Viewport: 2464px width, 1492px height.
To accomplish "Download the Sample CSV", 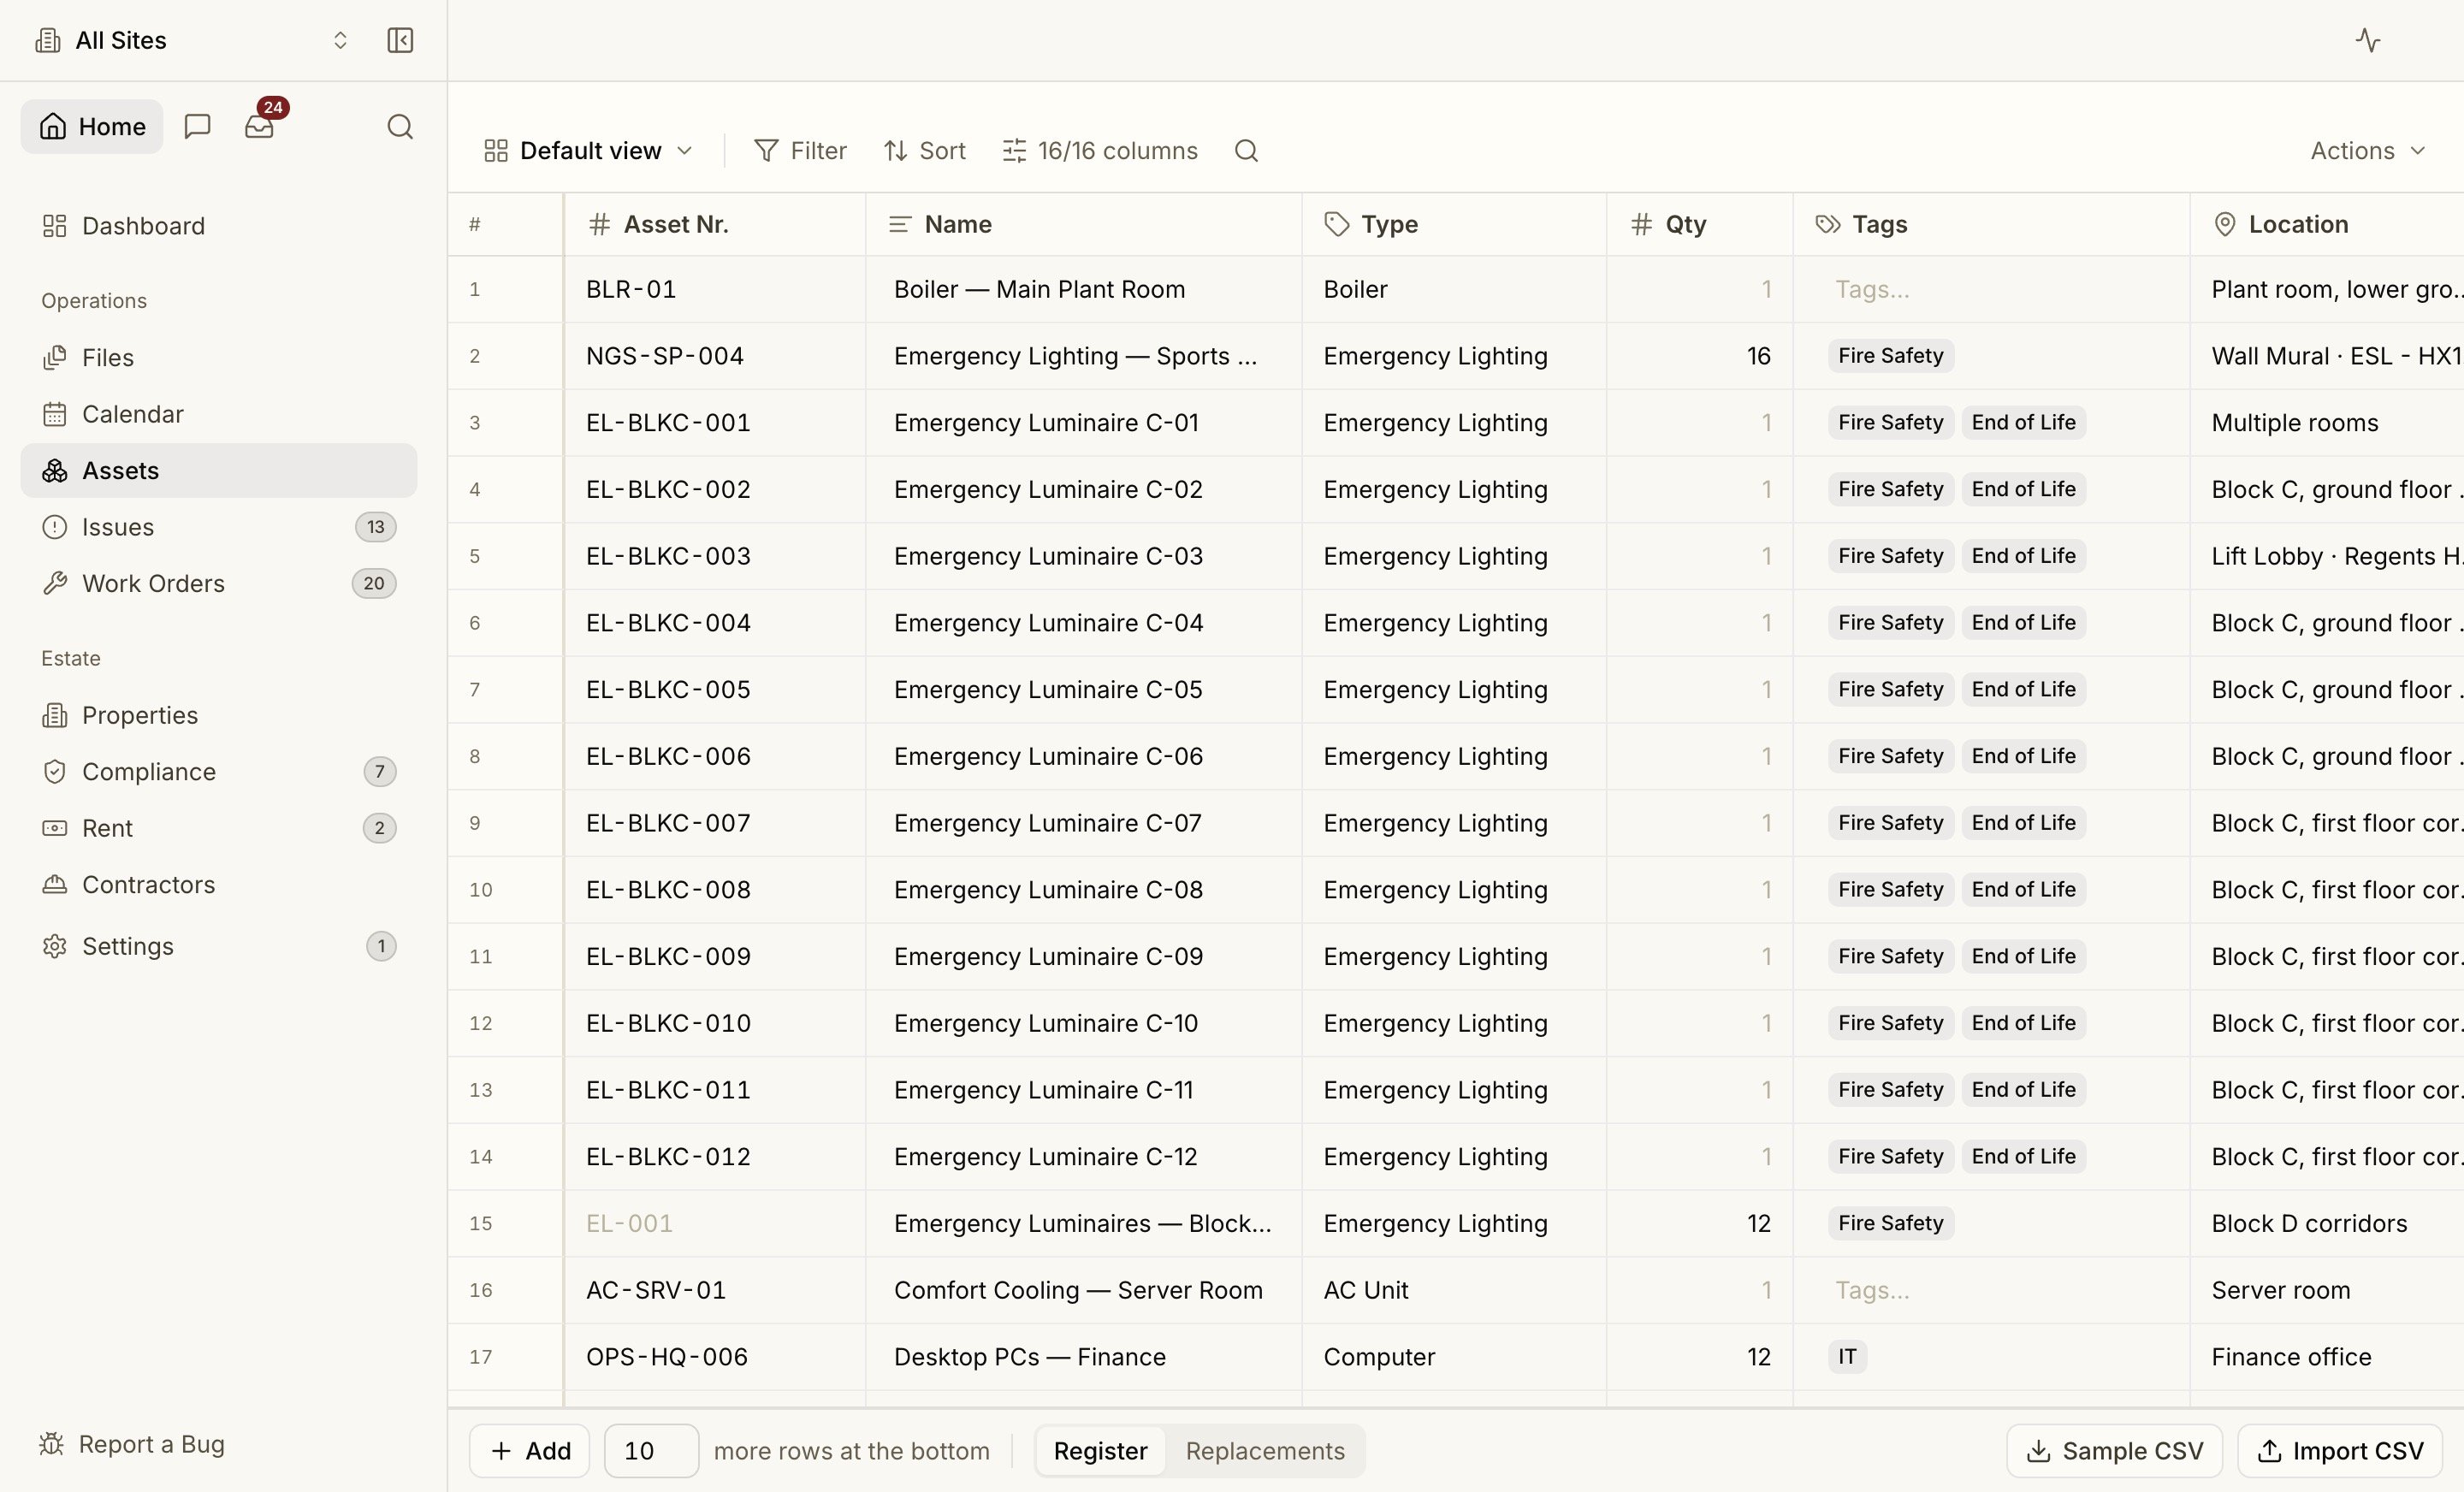I will pyautogui.click(x=2114, y=1451).
